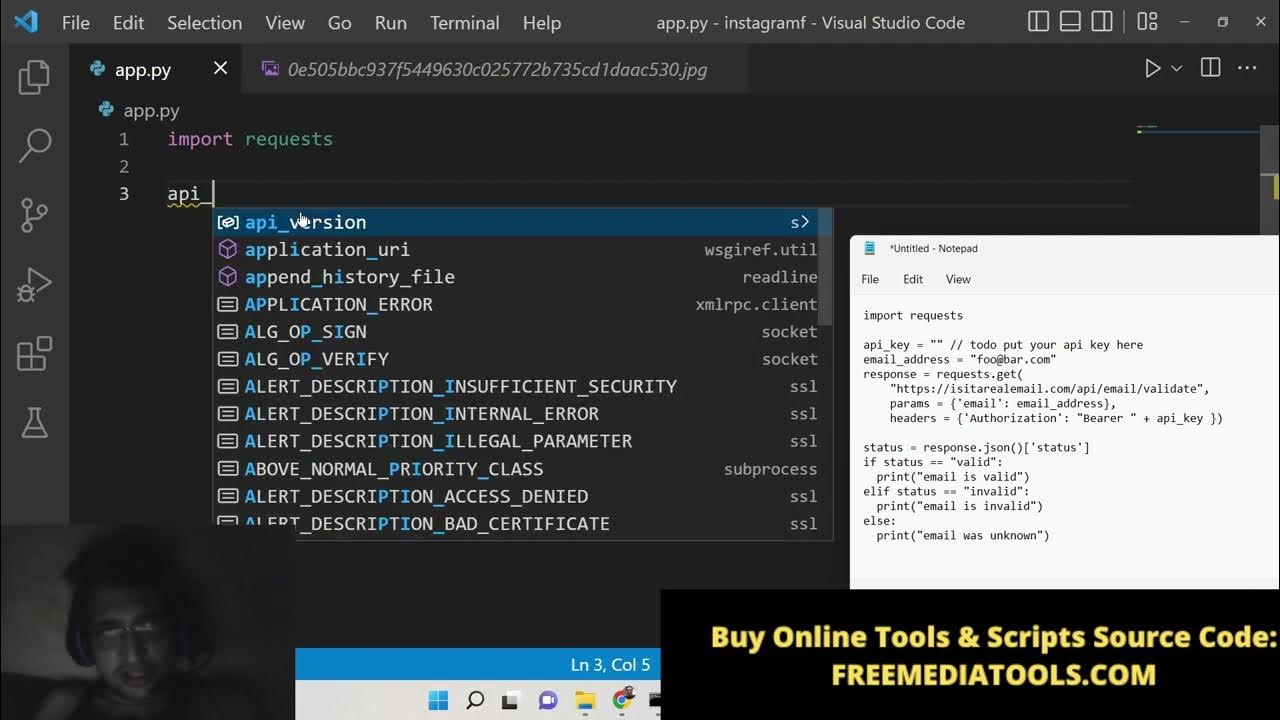
Task: Open Notepad Edit menu
Action: click(913, 279)
